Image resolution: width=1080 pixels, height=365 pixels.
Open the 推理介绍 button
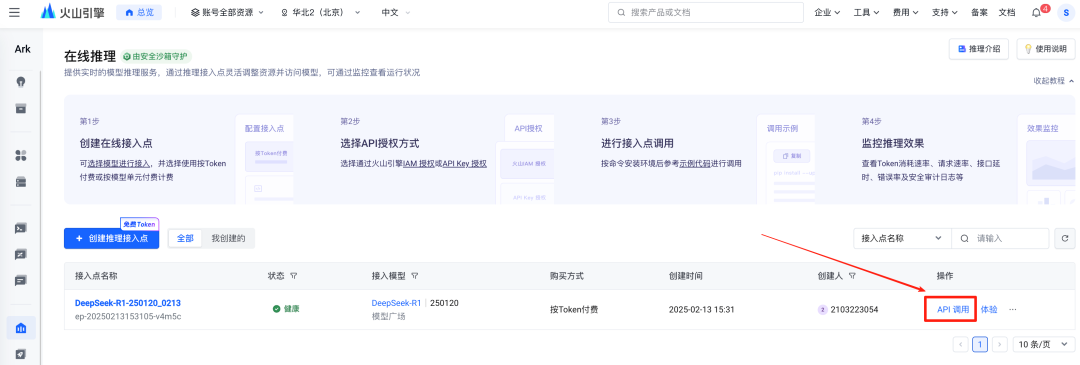coord(979,49)
